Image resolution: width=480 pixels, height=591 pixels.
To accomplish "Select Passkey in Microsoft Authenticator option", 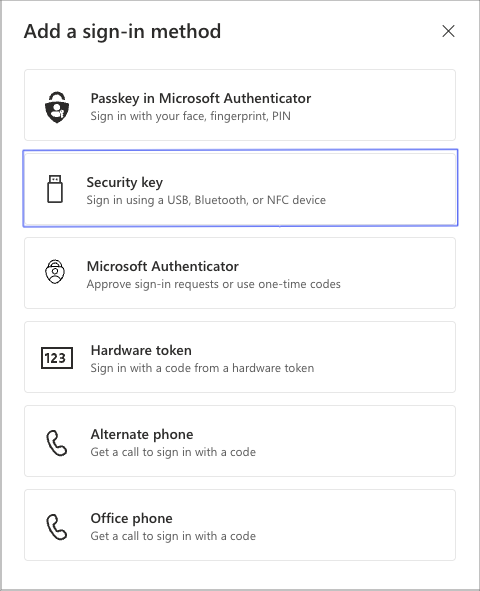I will (240, 105).
